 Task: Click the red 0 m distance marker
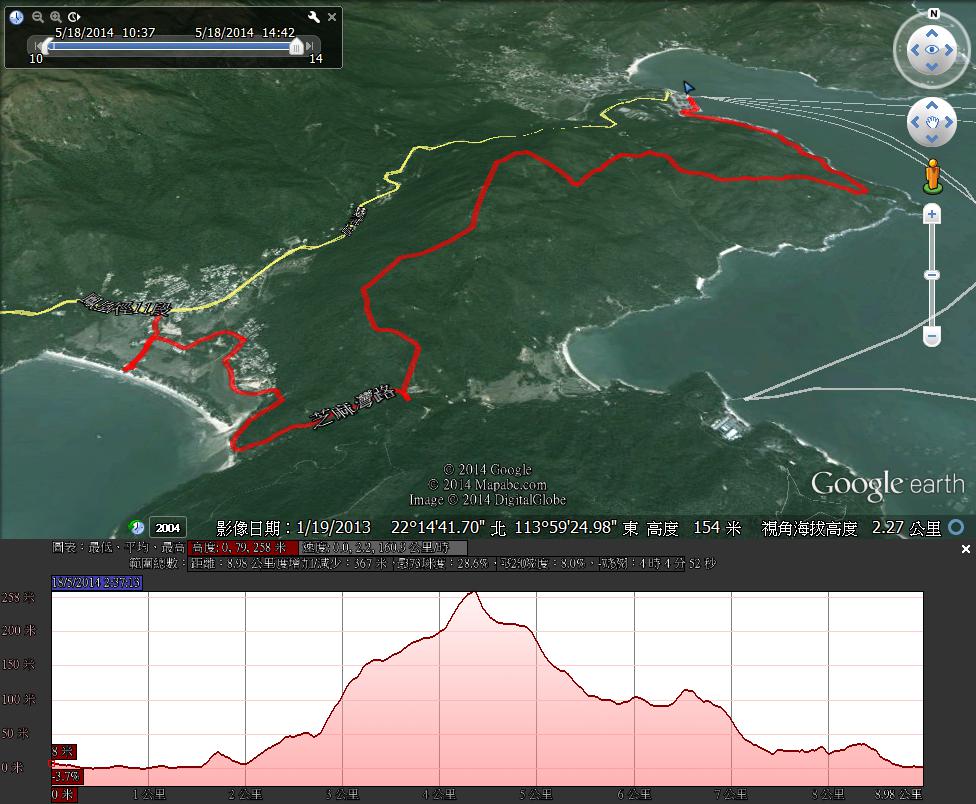coord(64,795)
